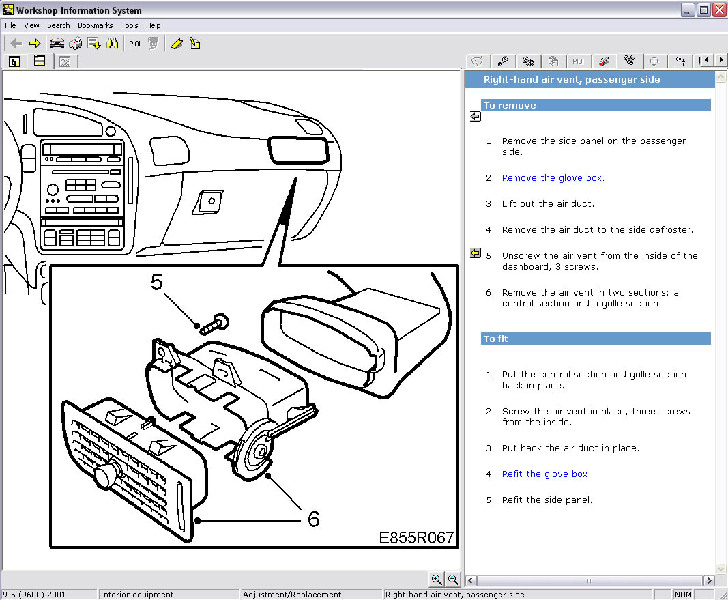Follow the 'Remove the glove box' link
Image resolution: width=728 pixels, height=600 pixels.
point(552,178)
